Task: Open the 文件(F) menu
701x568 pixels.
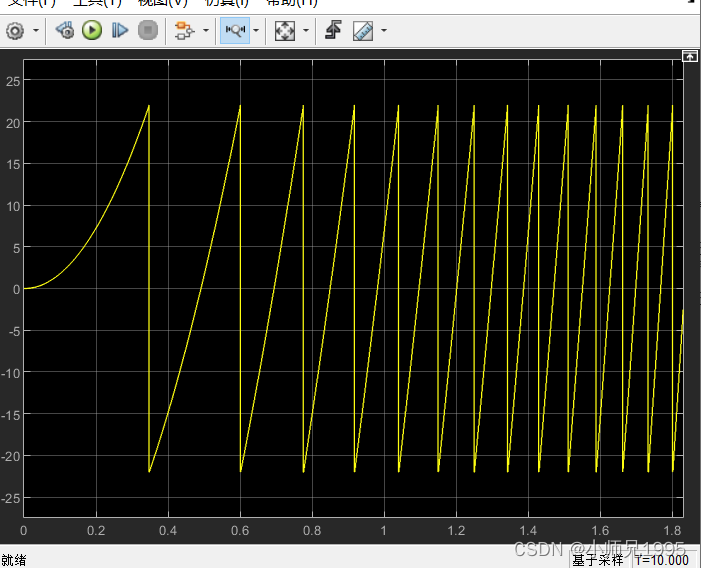Action: [x=32, y=3]
